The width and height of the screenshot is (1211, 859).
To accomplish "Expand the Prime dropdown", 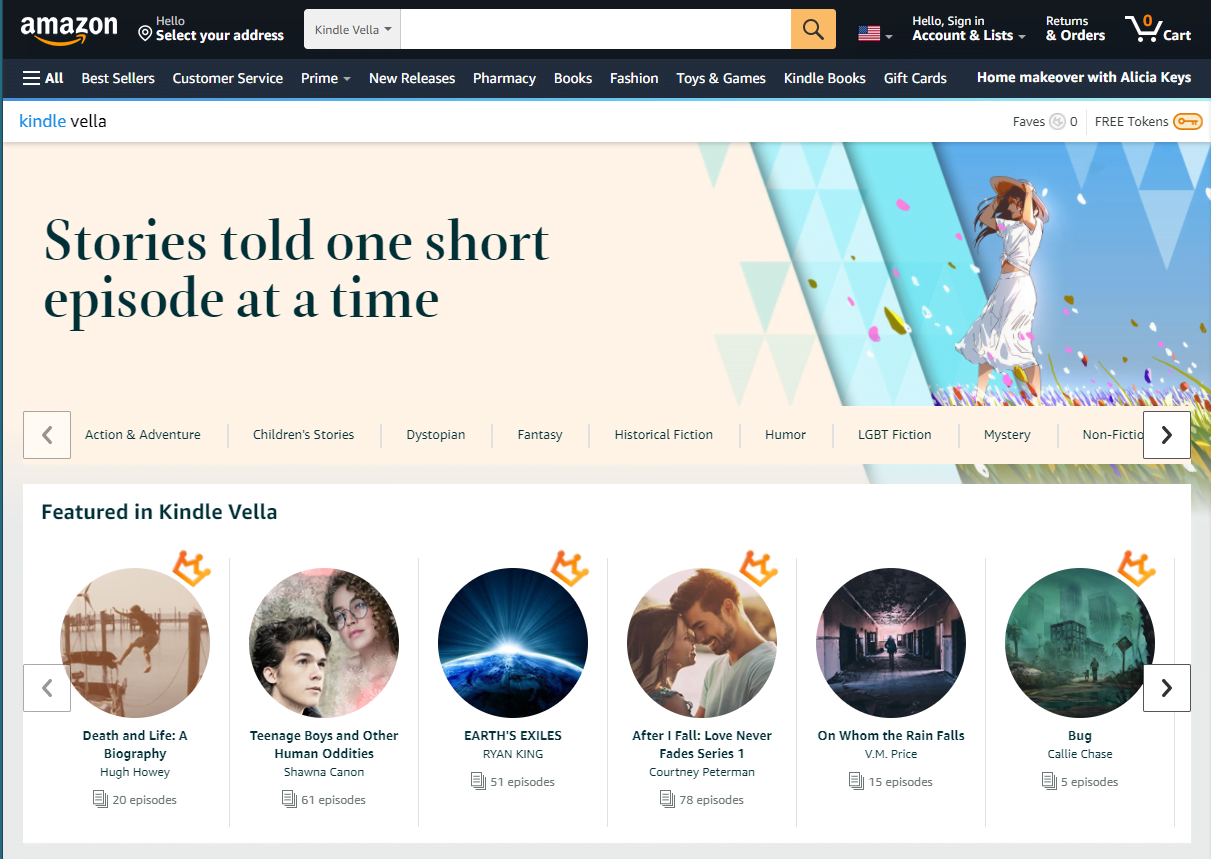I will point(326,78).
